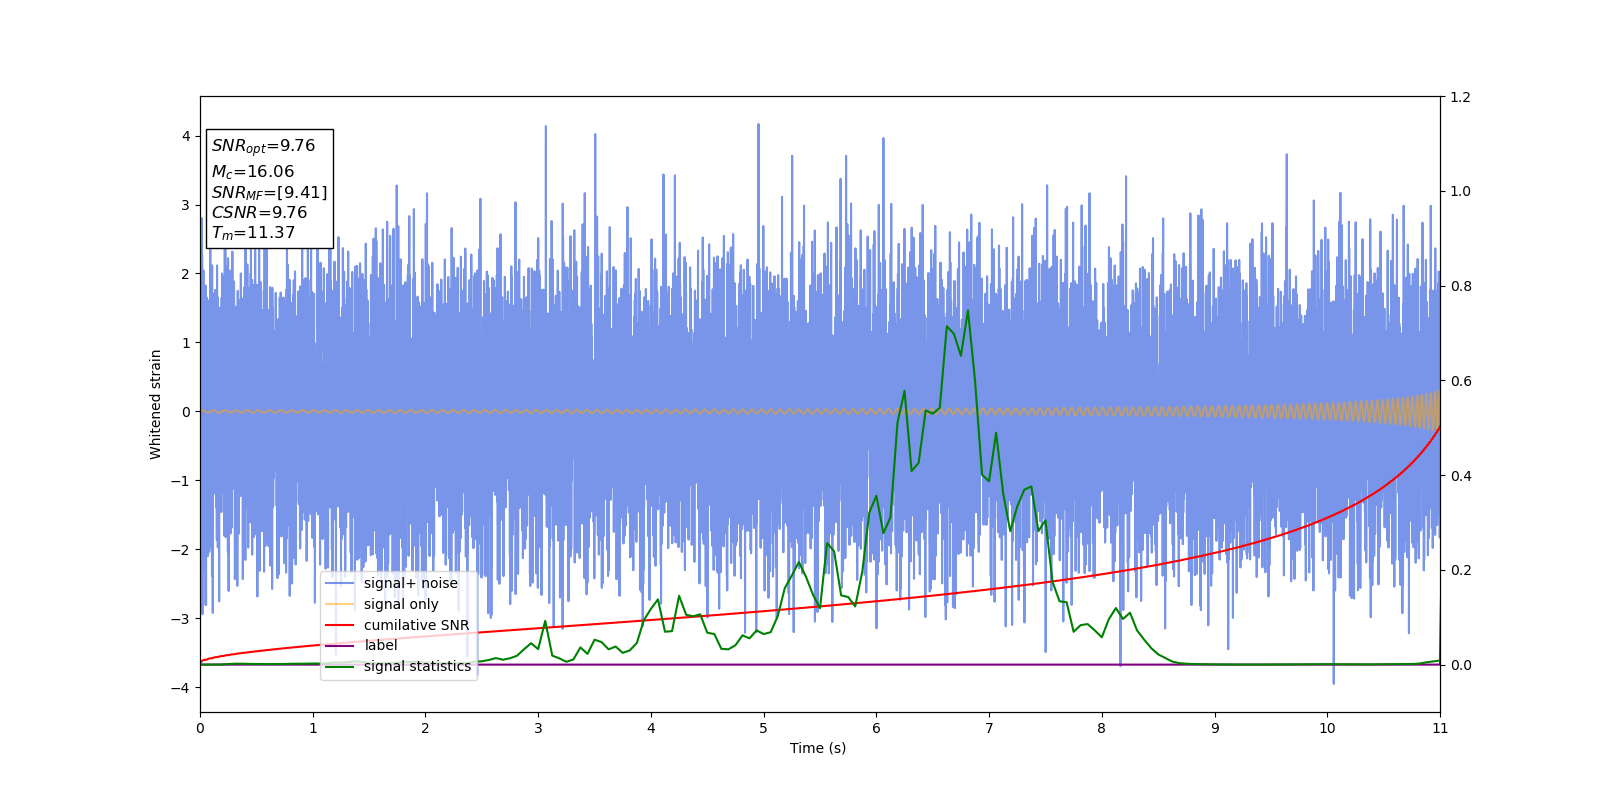Viewport: 1600px width, 800px height.
Task: Click the CSNR=9.76 annotation text
Action: 259,212
